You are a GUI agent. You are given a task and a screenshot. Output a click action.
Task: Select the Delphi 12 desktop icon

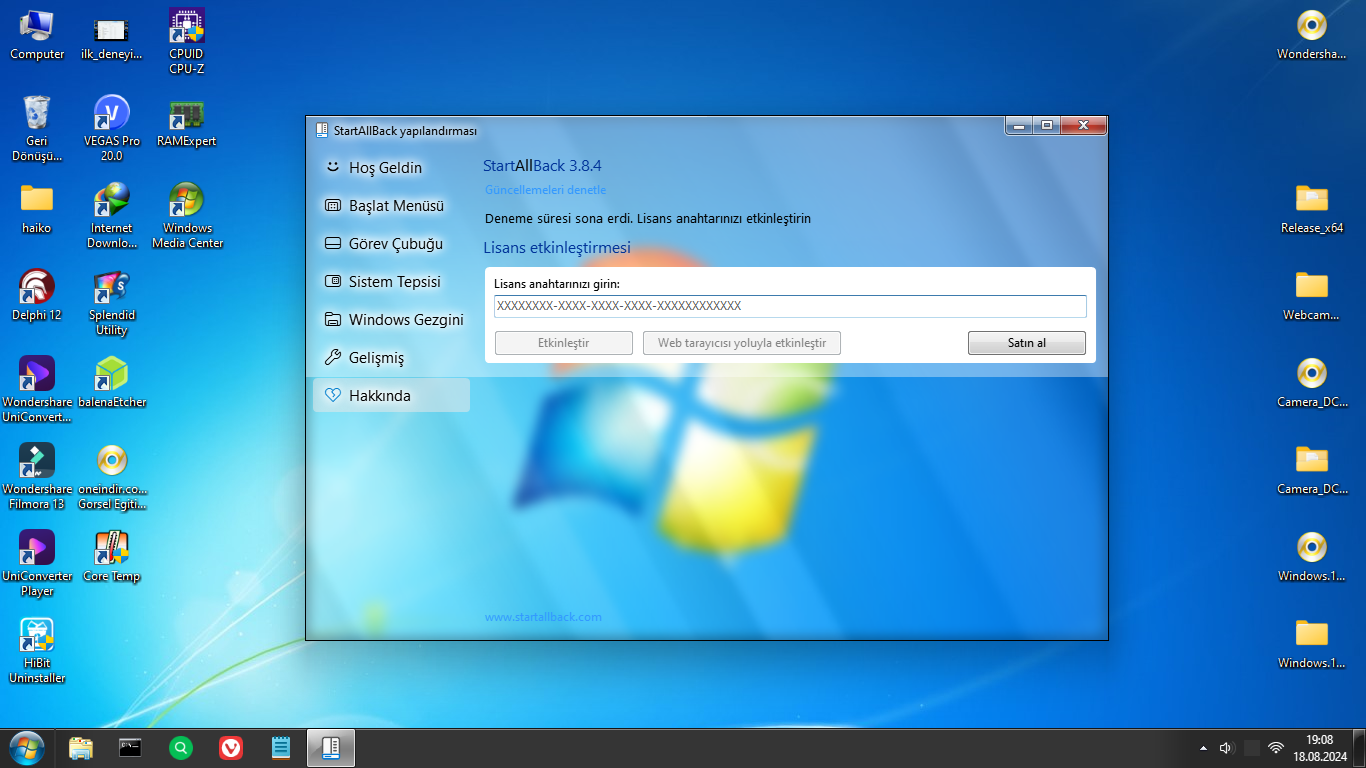[x=37, y=295]
